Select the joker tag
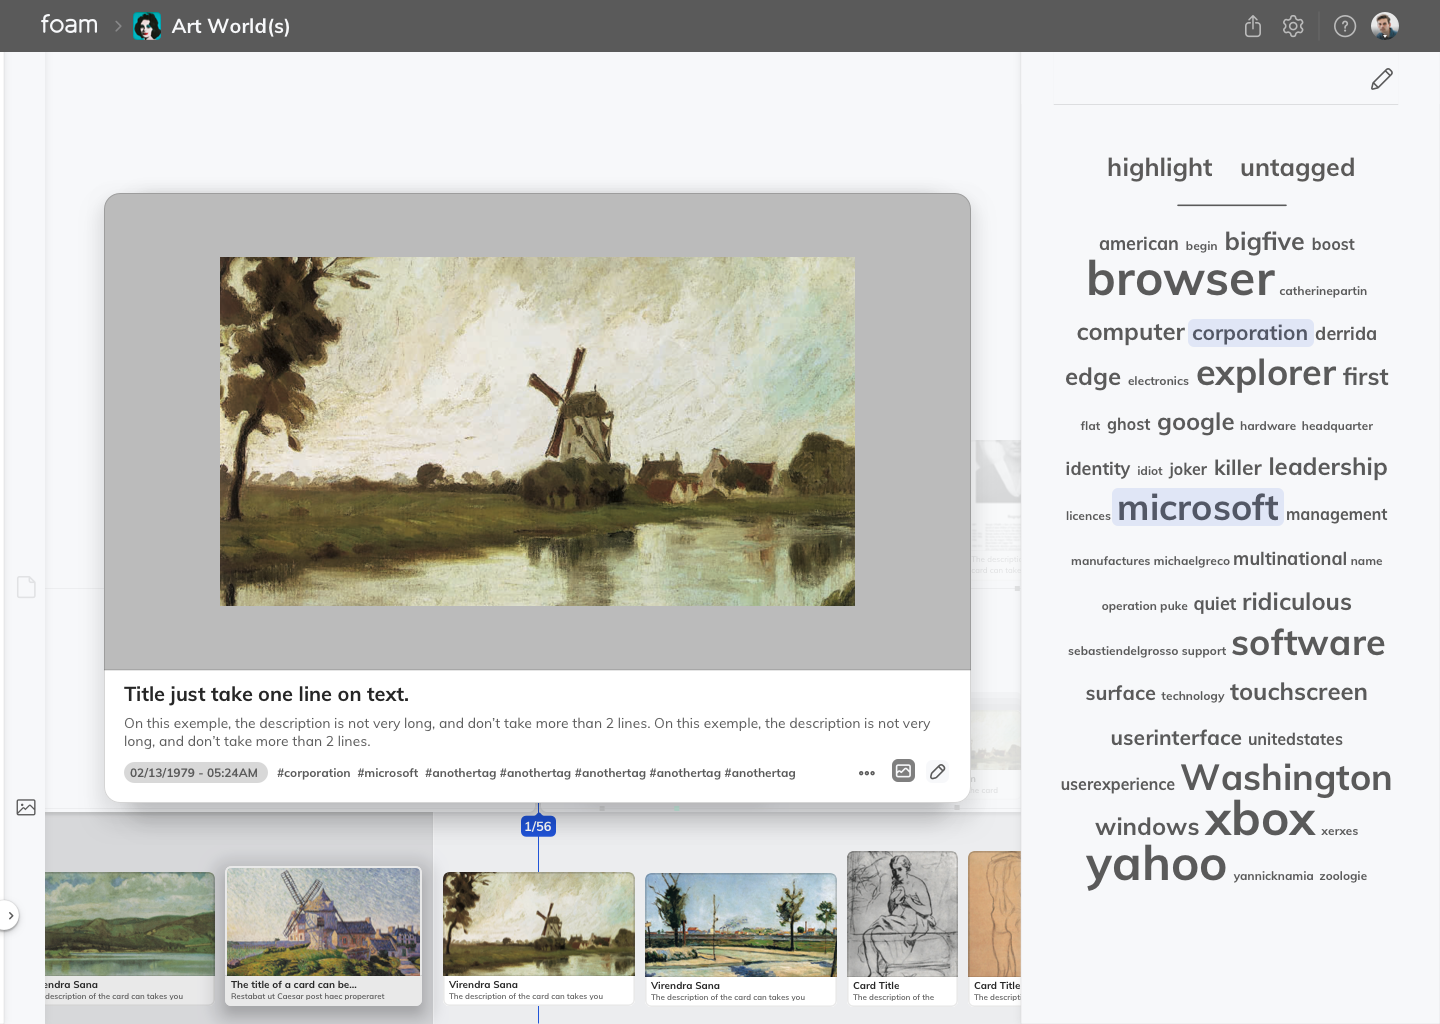This screenshot has height=1024, width=1440. coord(1188,470)
